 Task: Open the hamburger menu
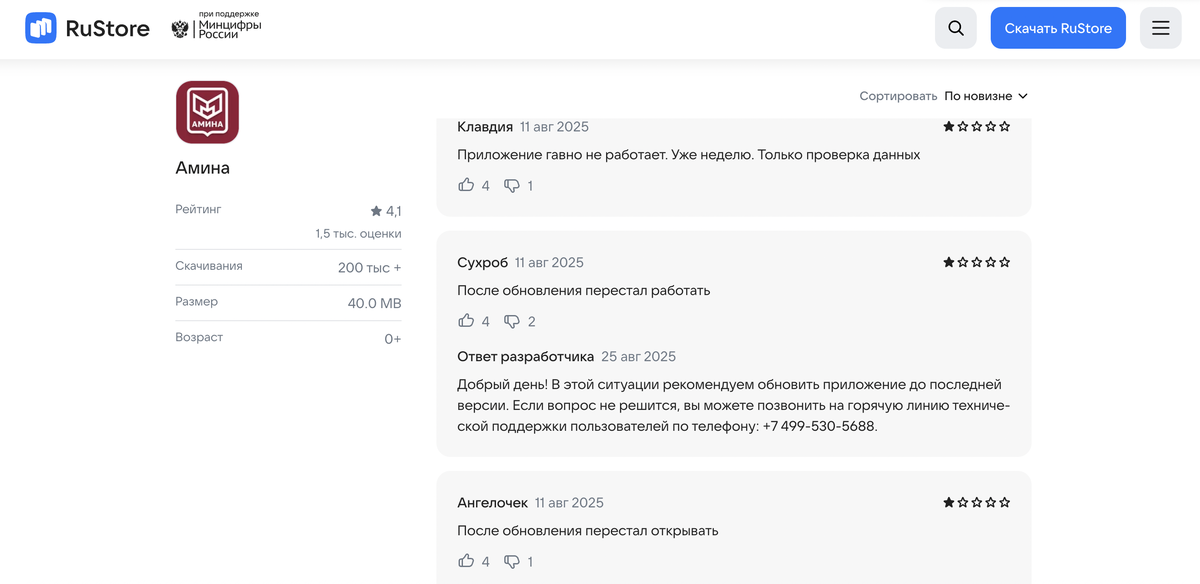pyautogui.click(x=1160, y=28)
